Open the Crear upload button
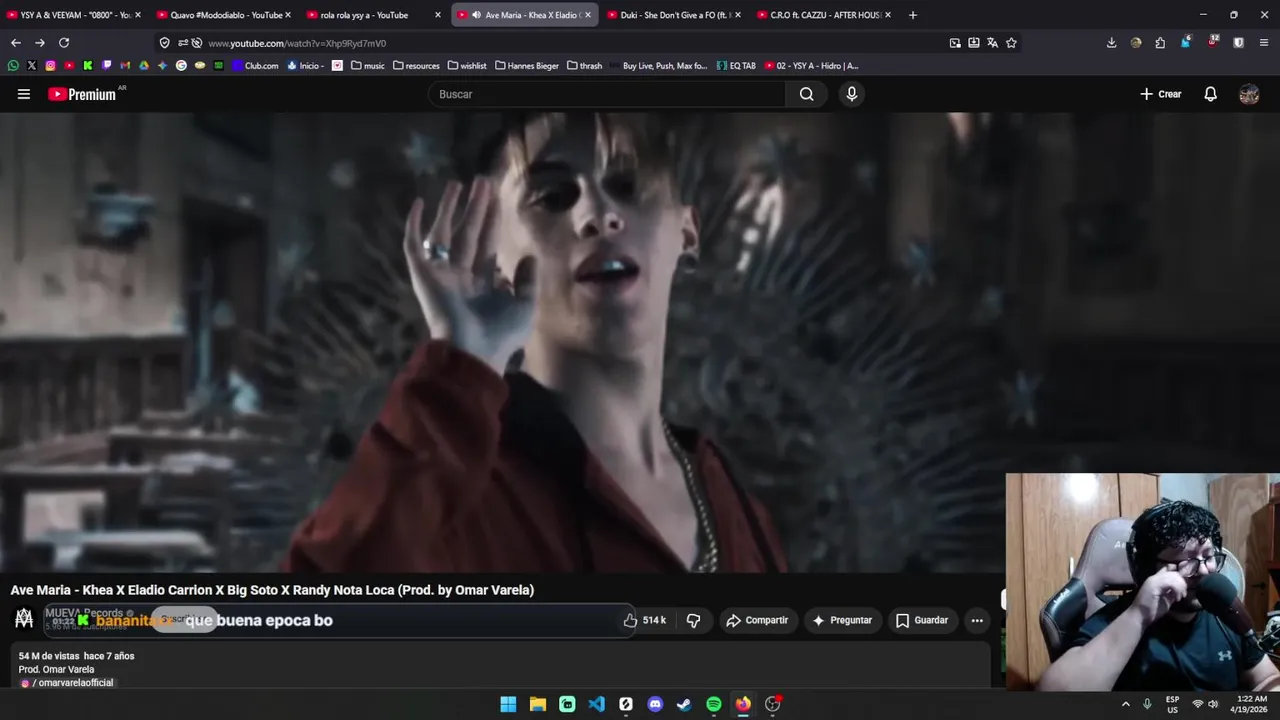 pyautogui.click(x=1161, y=94)
